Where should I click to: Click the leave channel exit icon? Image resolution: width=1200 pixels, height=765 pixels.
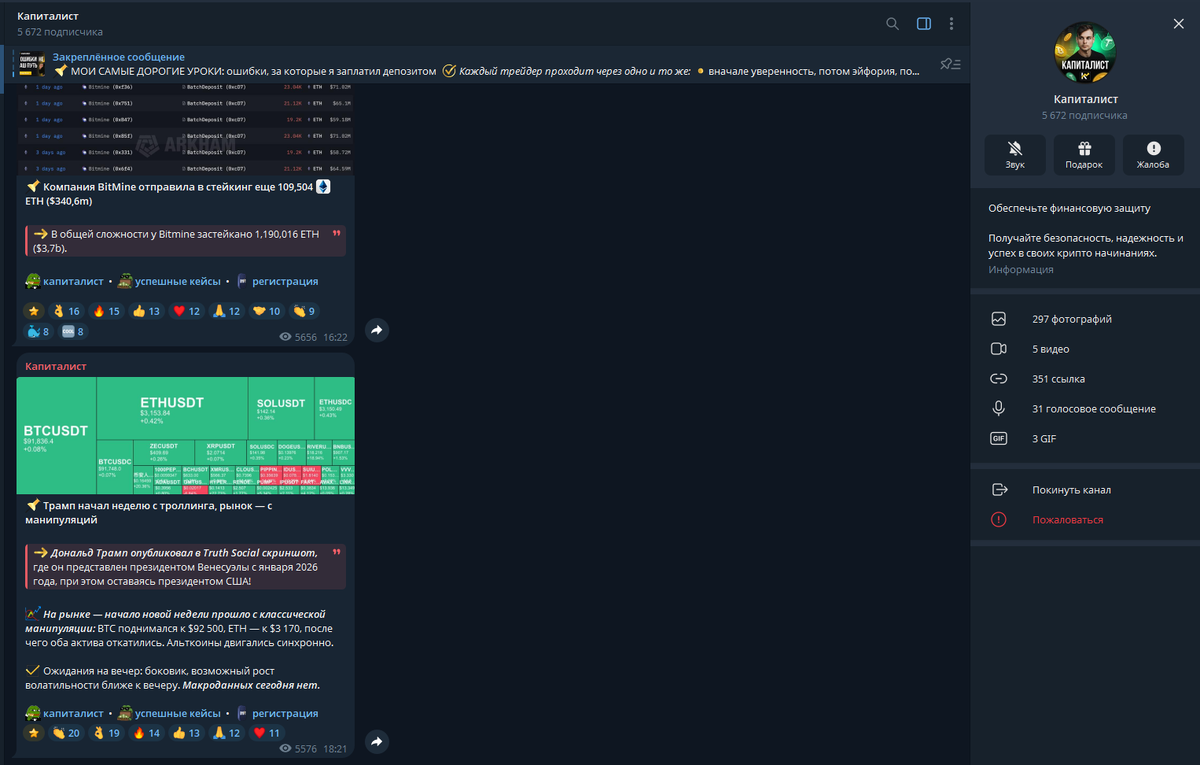[x=998, y=490]
